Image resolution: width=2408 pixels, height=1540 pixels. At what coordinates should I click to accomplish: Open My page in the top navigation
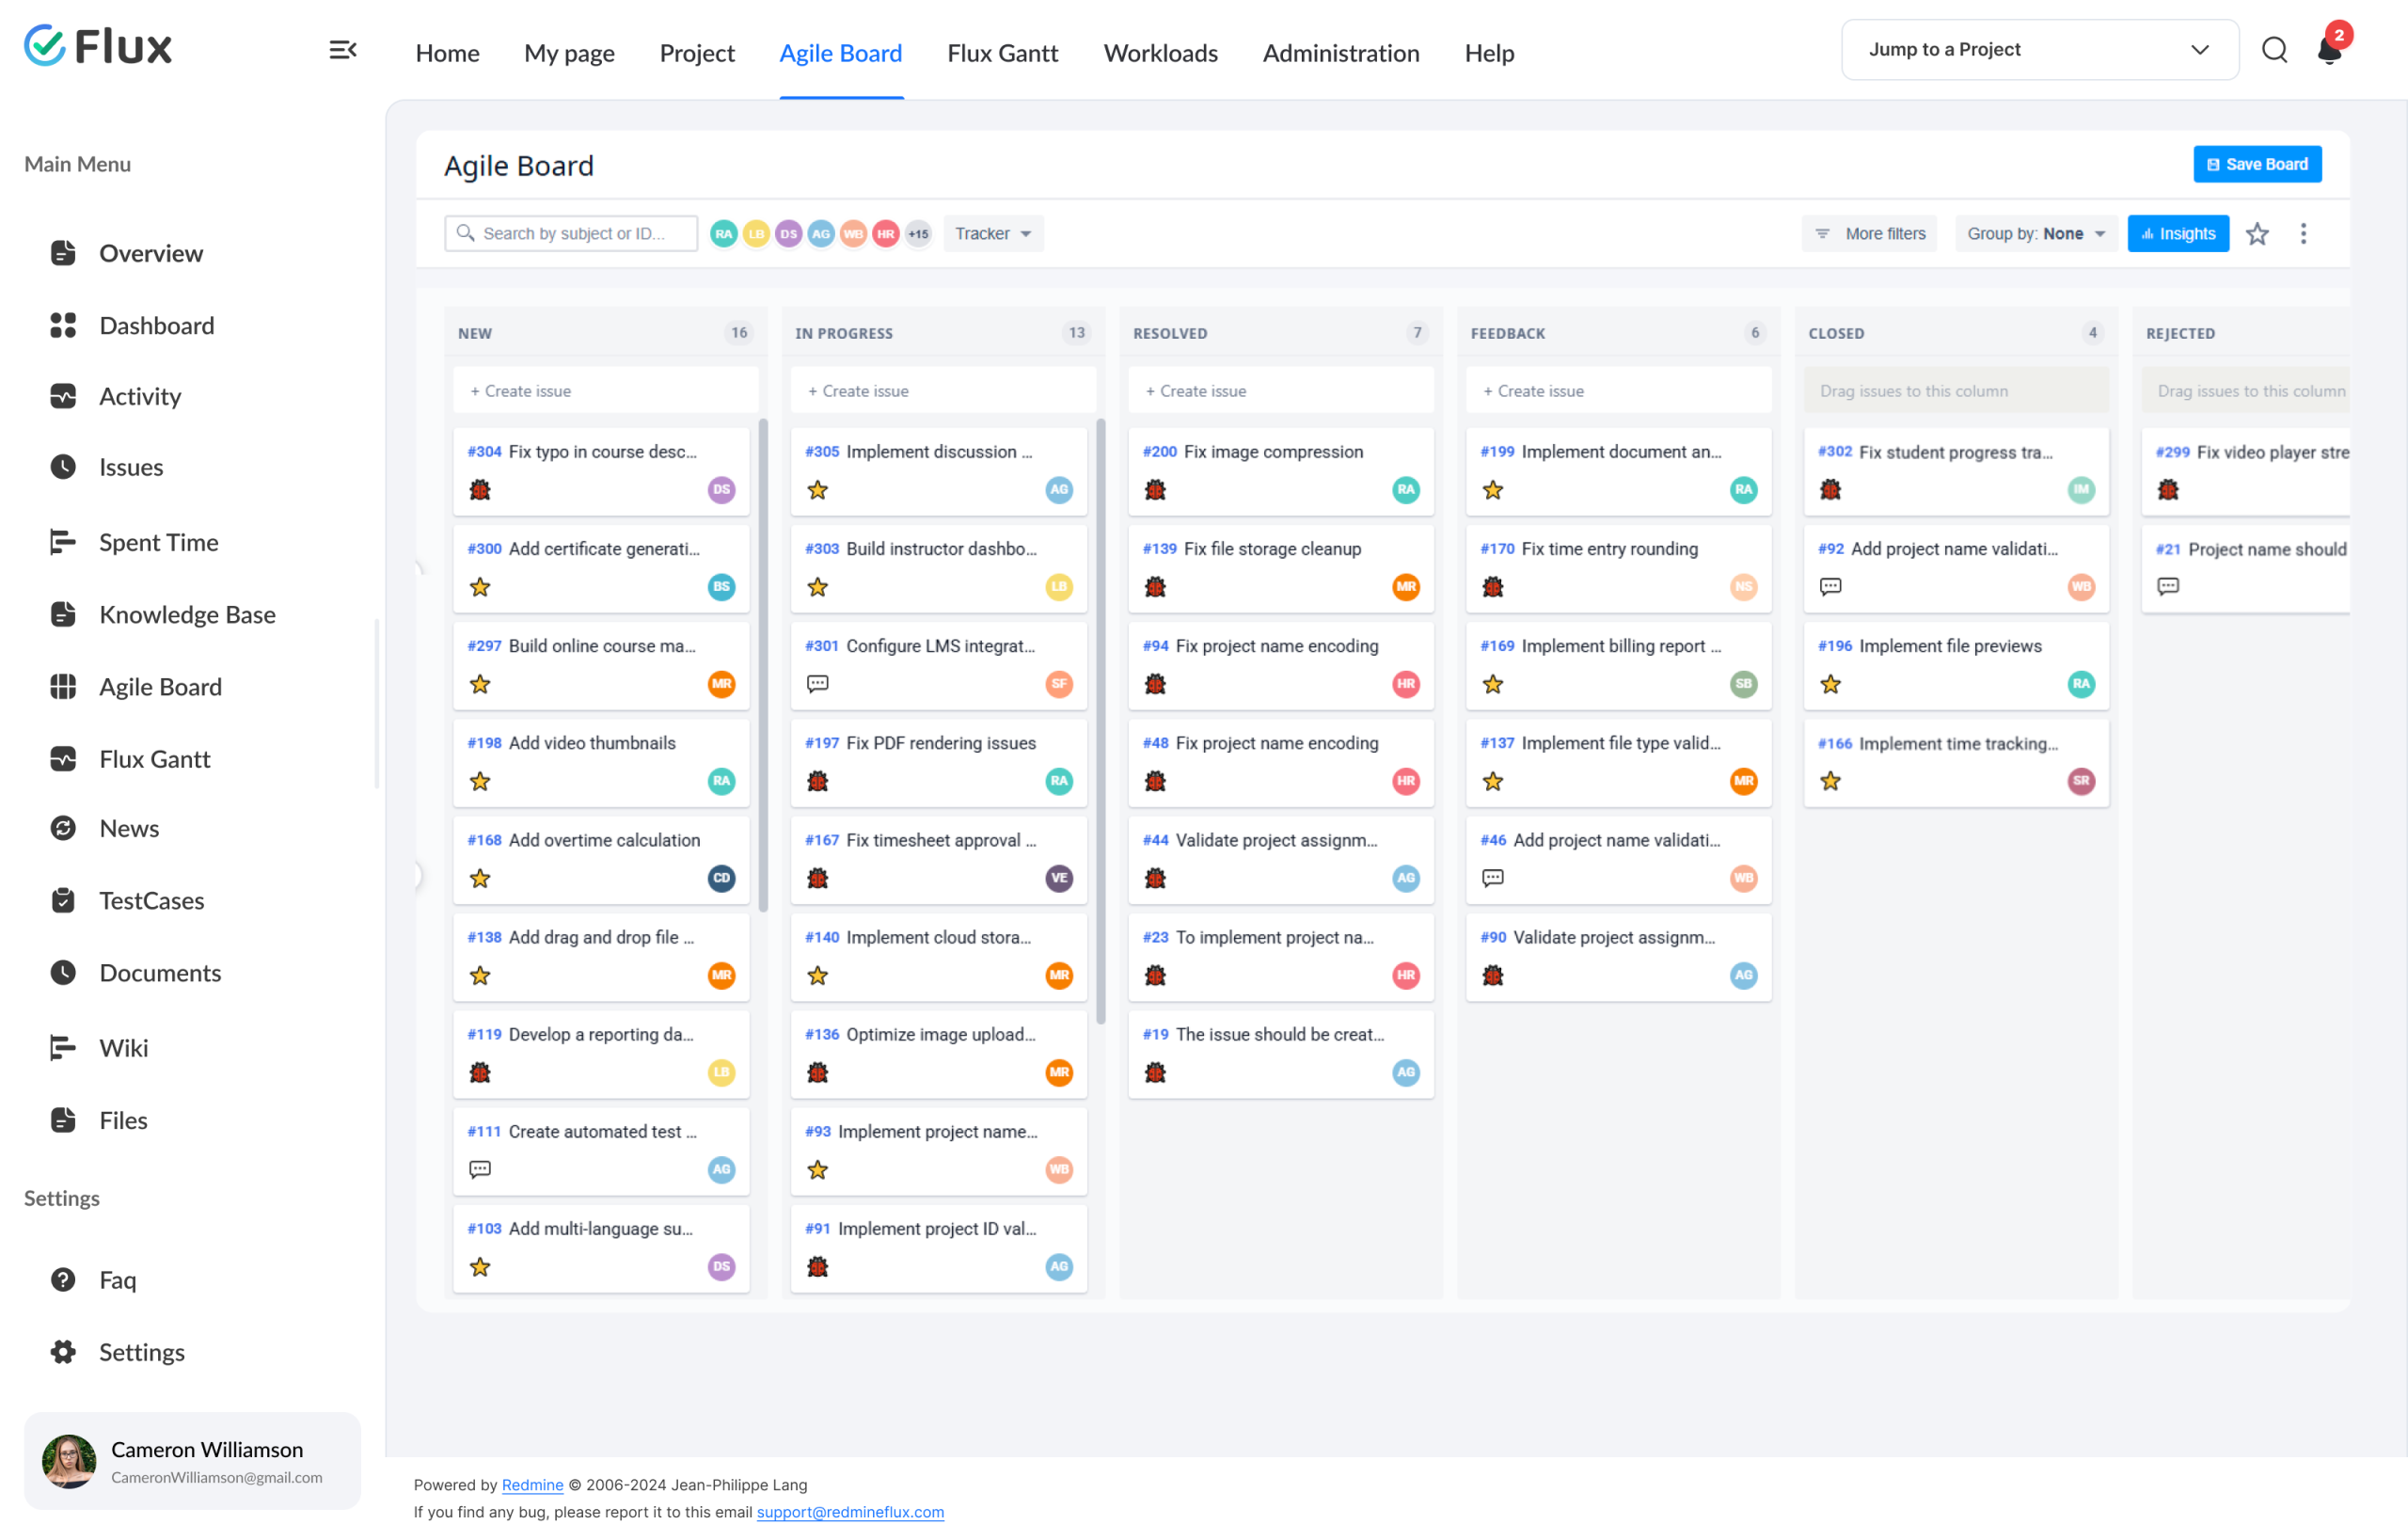569,53
